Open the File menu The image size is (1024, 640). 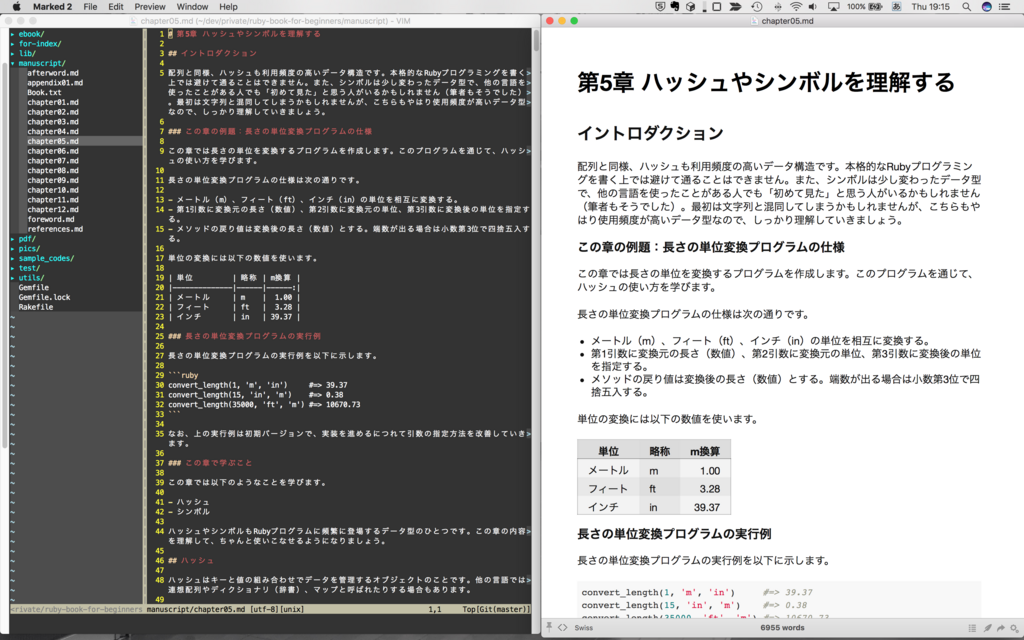pyautogui.click(x=90, y=7)
